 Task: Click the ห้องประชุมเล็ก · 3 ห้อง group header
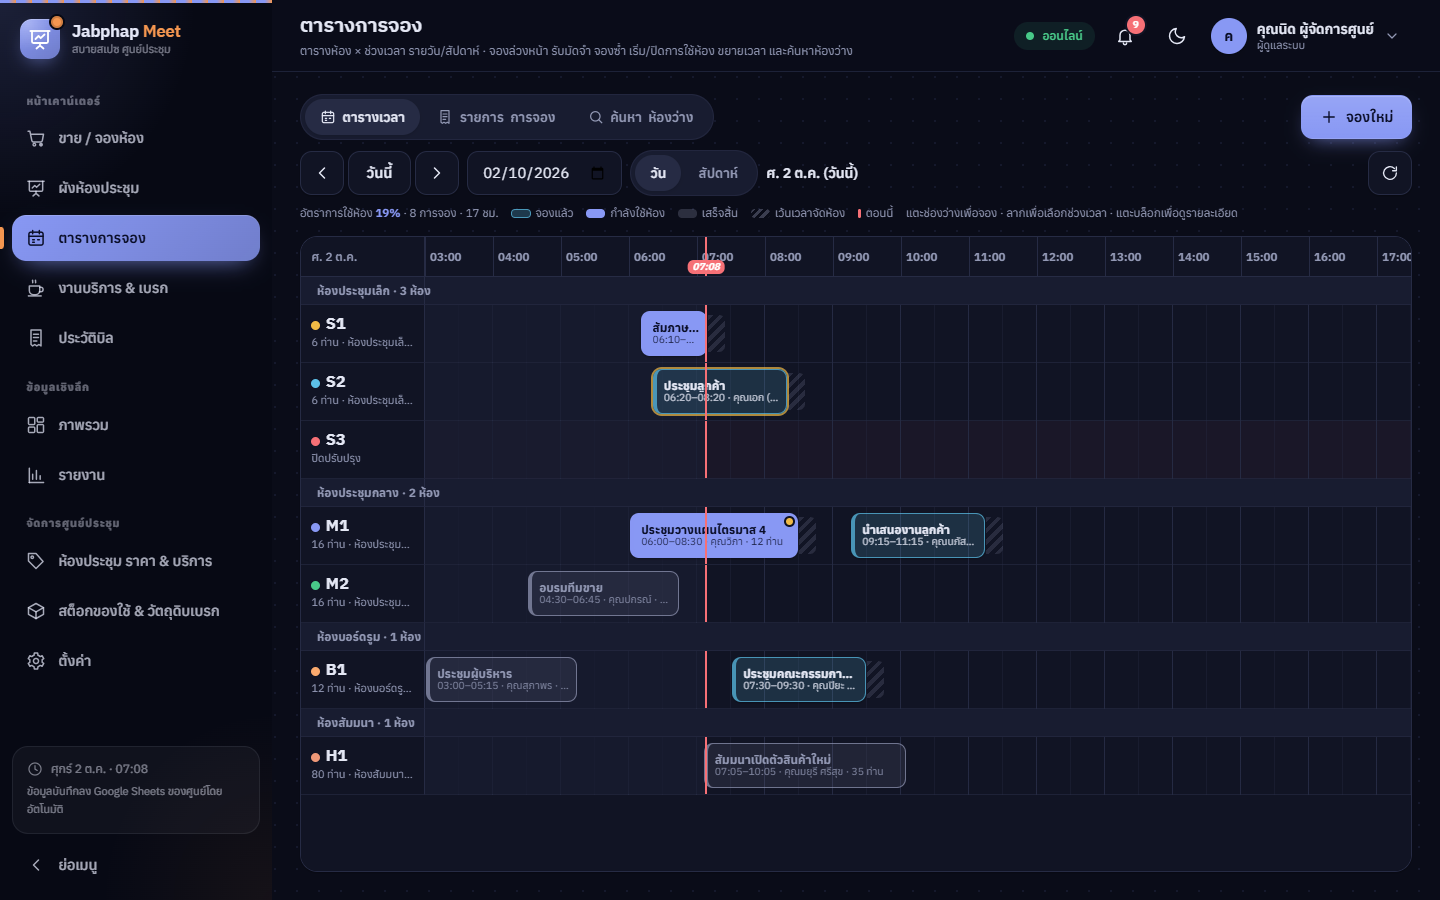pyautogui.click(x=856, y=291)
